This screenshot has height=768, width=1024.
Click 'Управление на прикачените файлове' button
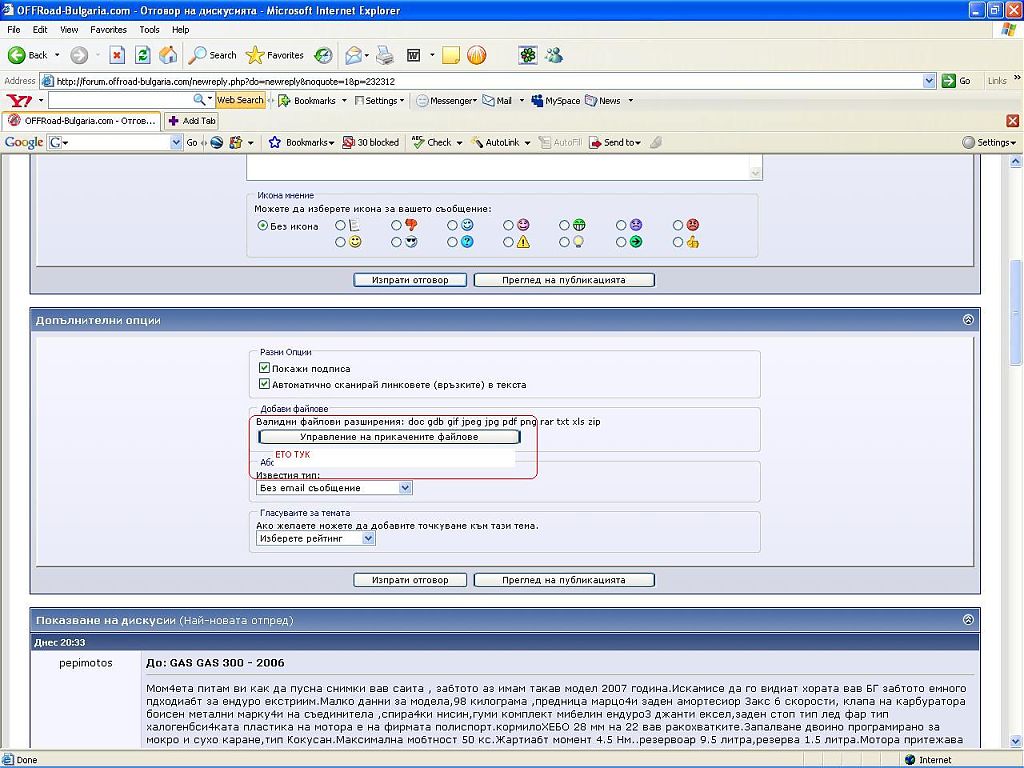tap(389, 437)
